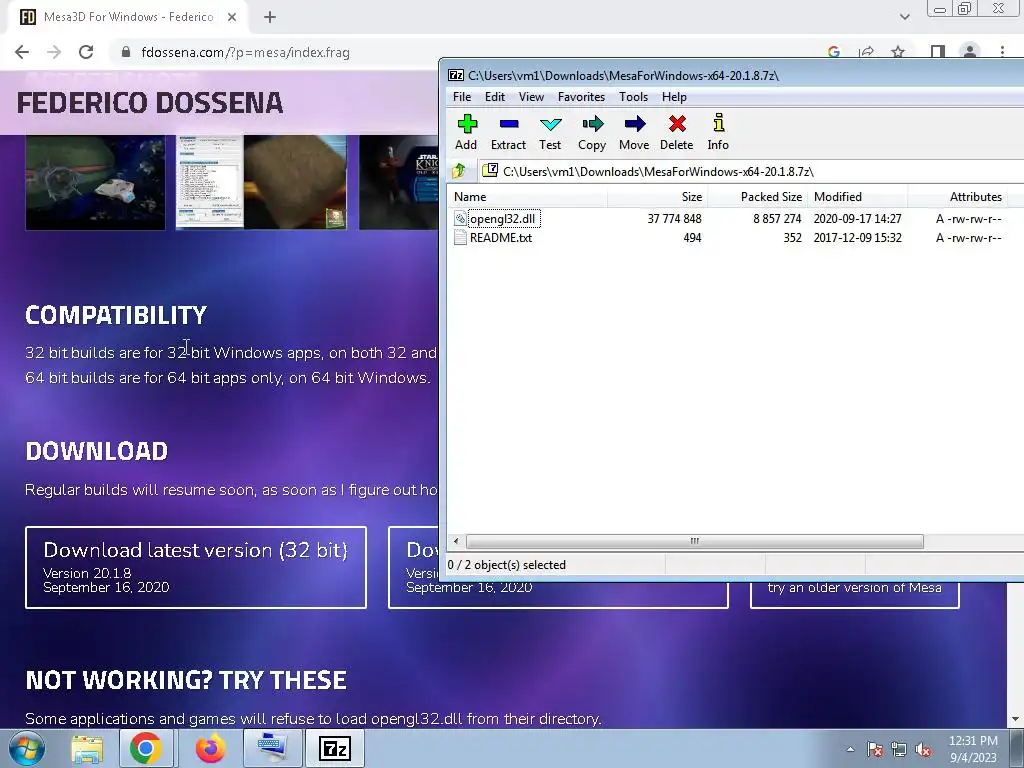Screen dimensions: 1024x768
Task: Open the Windows Start menu
Action: pyautogui.click(x=27, y=748)
